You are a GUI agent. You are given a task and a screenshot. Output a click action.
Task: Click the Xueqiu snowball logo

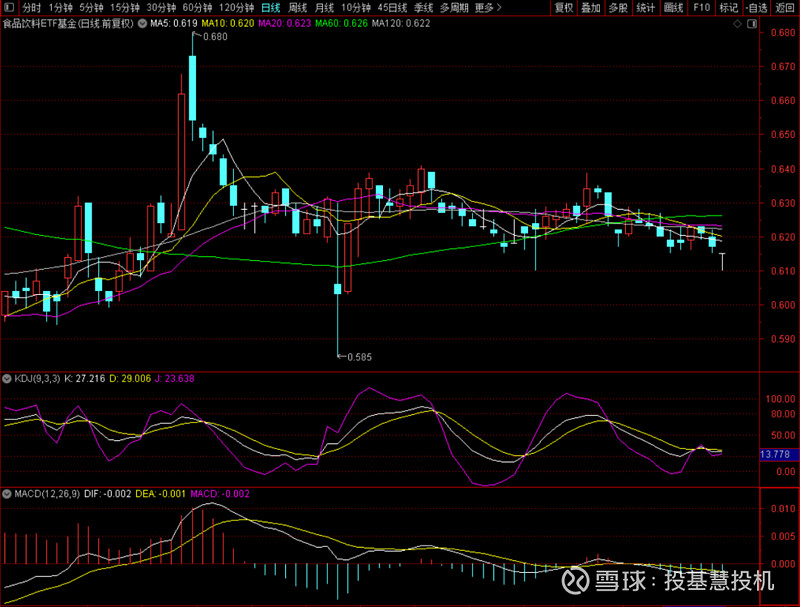[573, 580]
